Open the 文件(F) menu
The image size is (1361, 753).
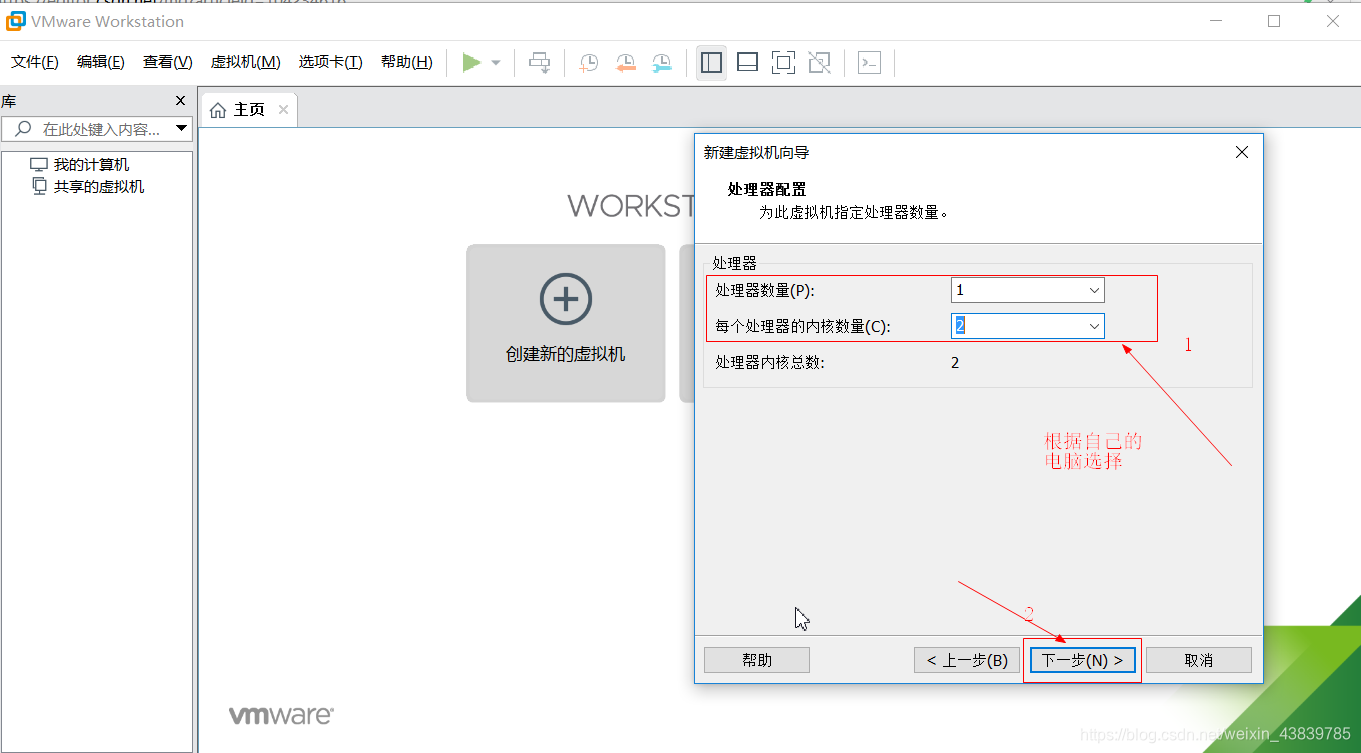(x=35, y=62)
